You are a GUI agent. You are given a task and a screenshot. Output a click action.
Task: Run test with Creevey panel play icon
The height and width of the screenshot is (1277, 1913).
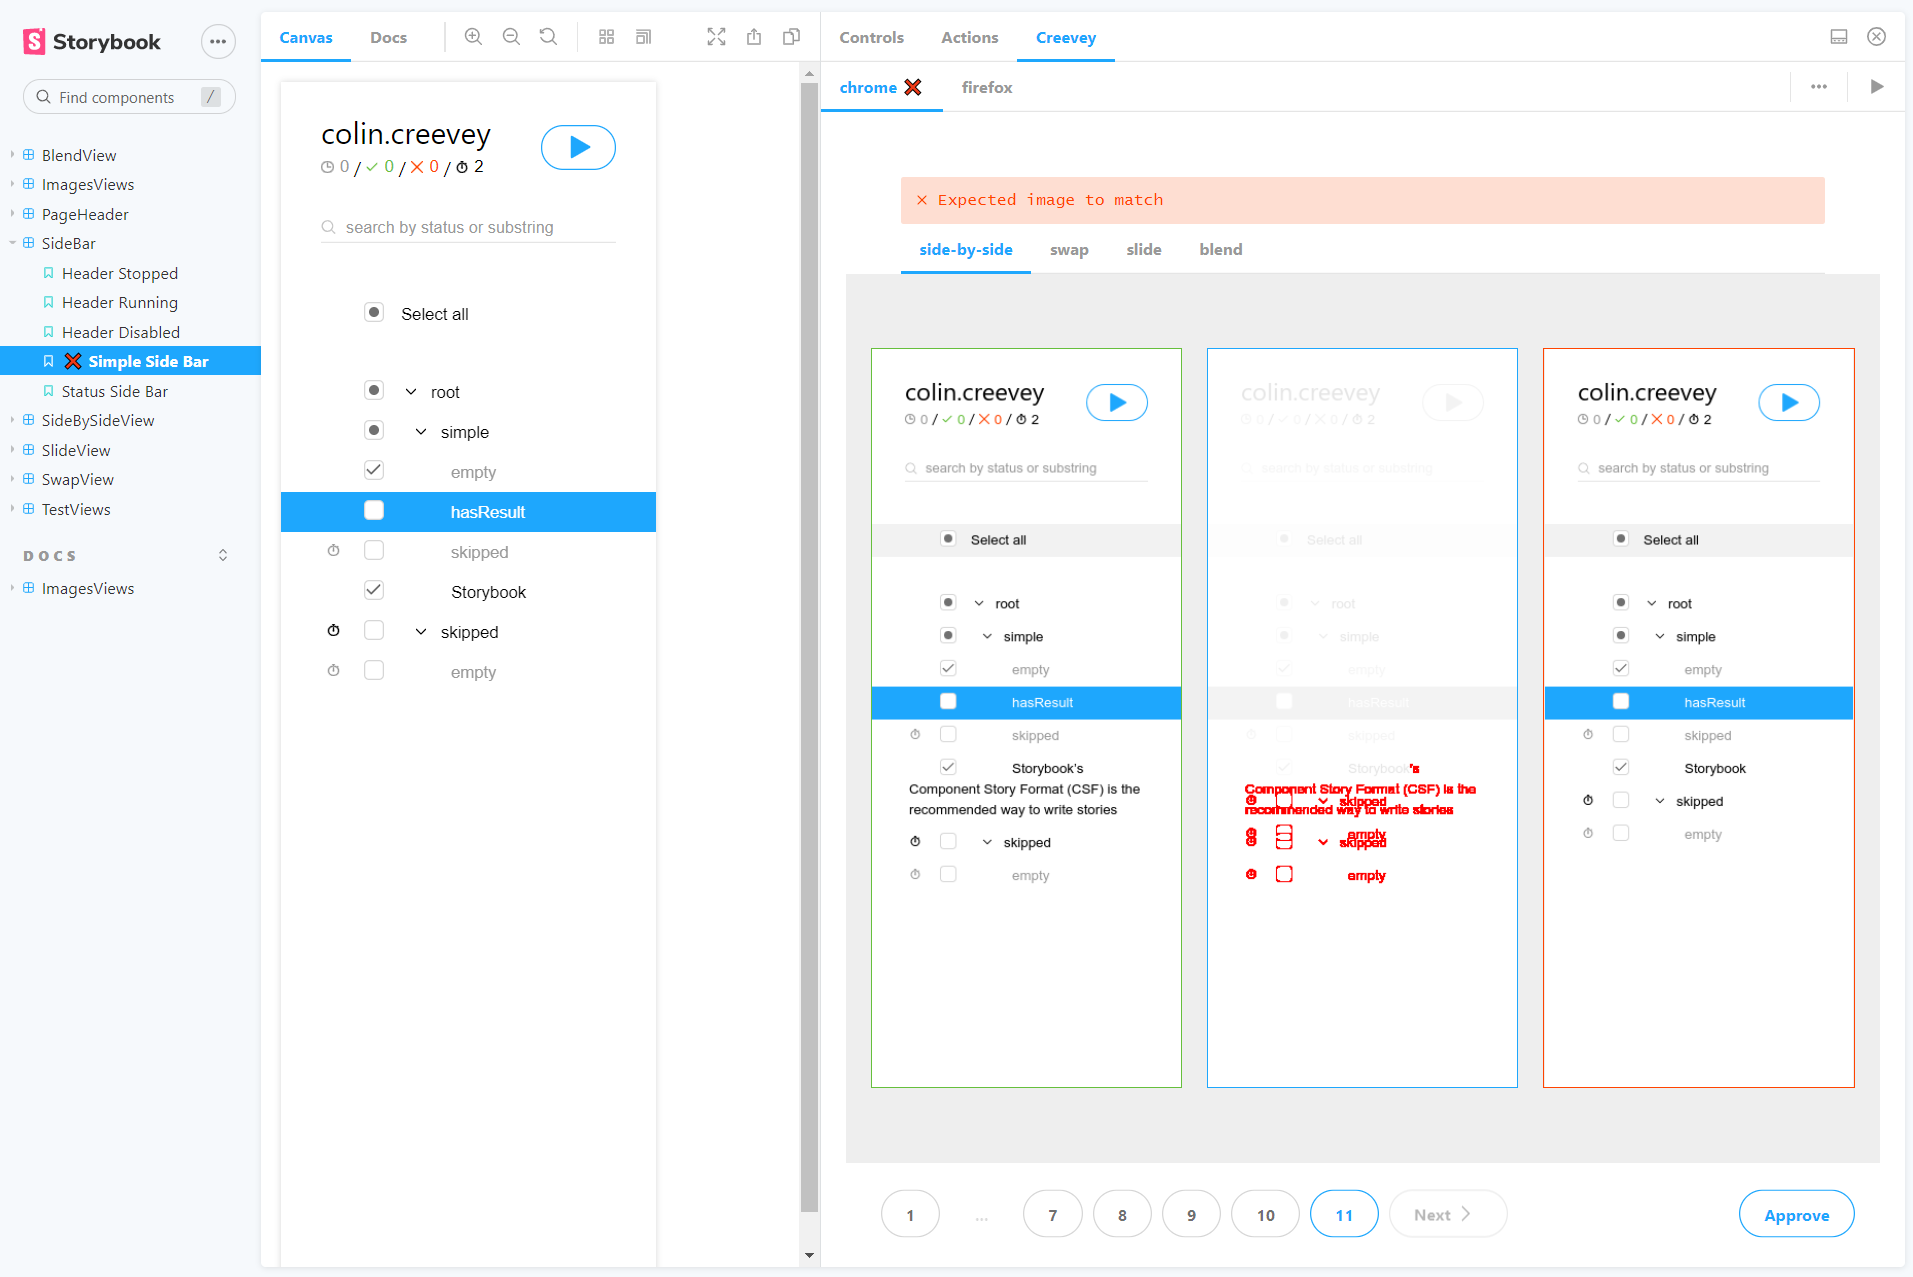[x=1877, y=87]
